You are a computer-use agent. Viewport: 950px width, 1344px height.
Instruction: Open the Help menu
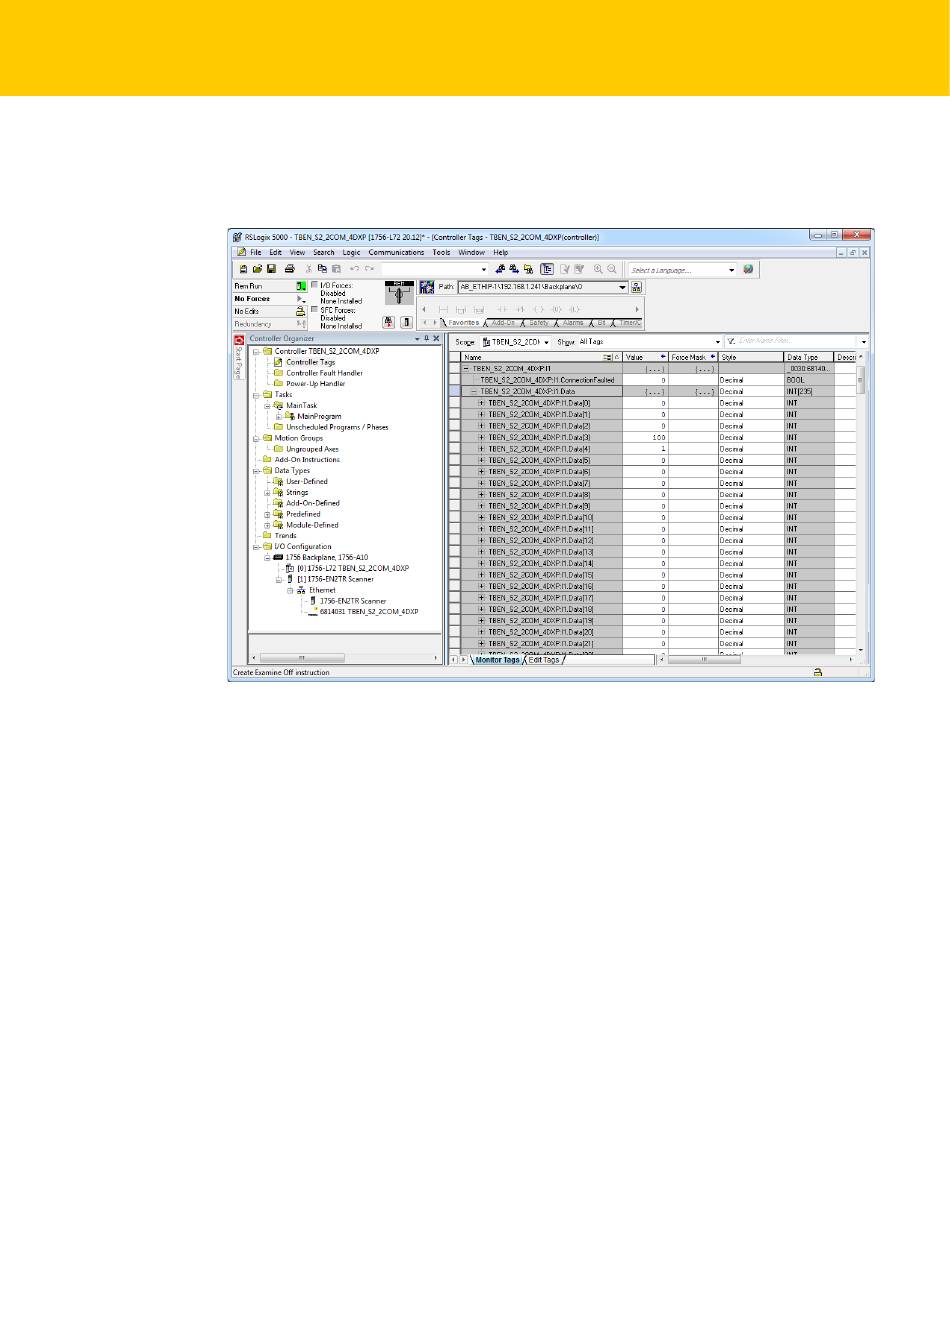pos(500,253)
